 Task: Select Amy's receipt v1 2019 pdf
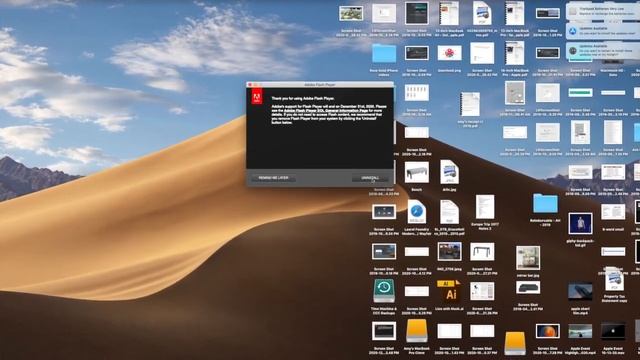coord(470,104)
